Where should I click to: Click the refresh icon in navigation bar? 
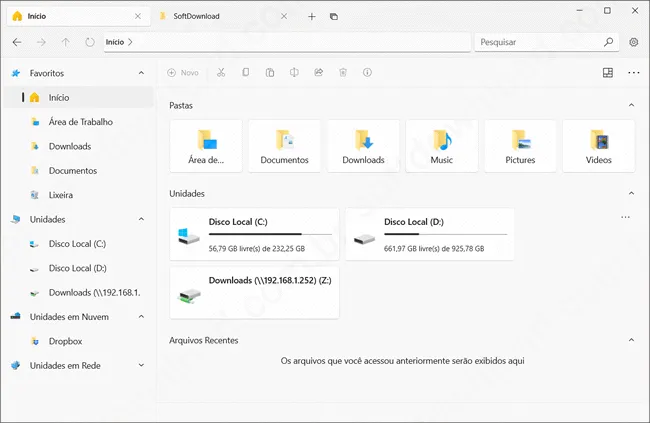click(90, 43)
